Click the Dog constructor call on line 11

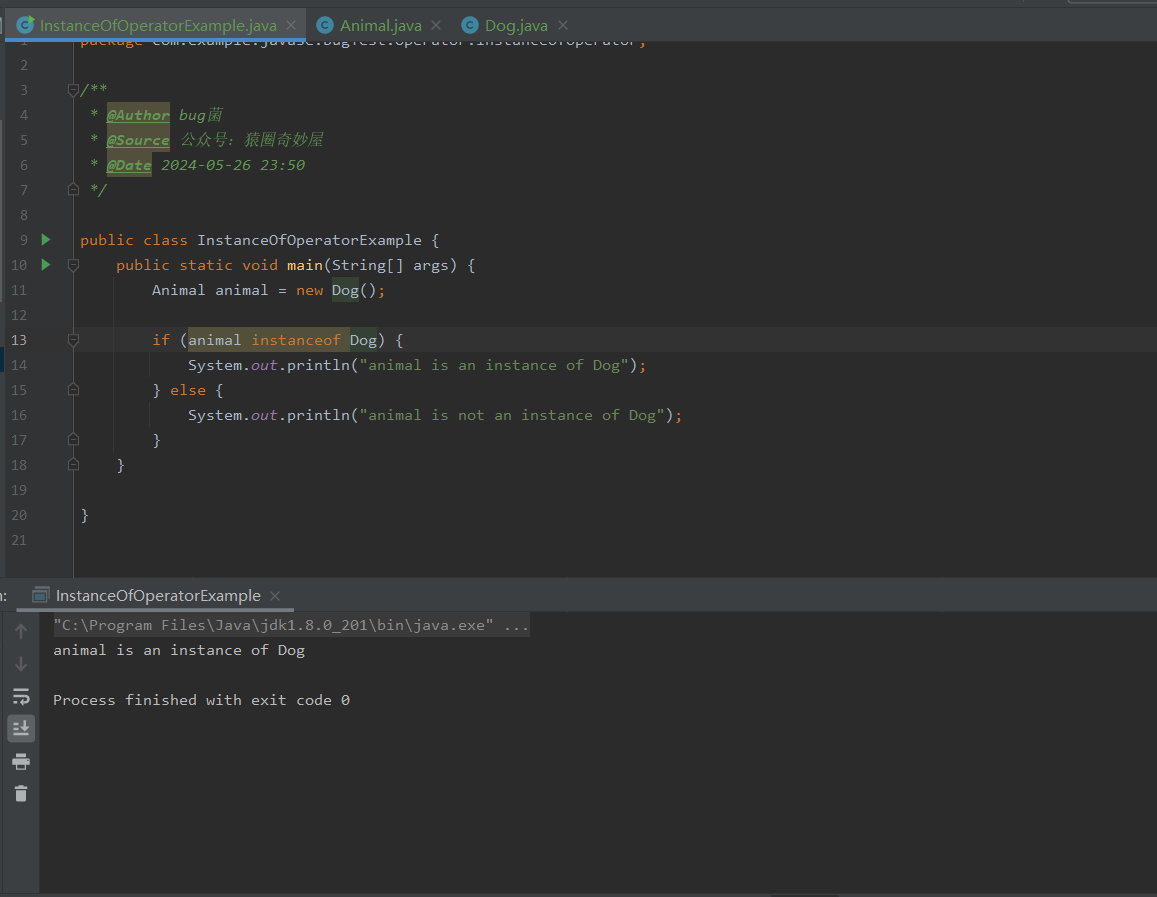point(345,290)
